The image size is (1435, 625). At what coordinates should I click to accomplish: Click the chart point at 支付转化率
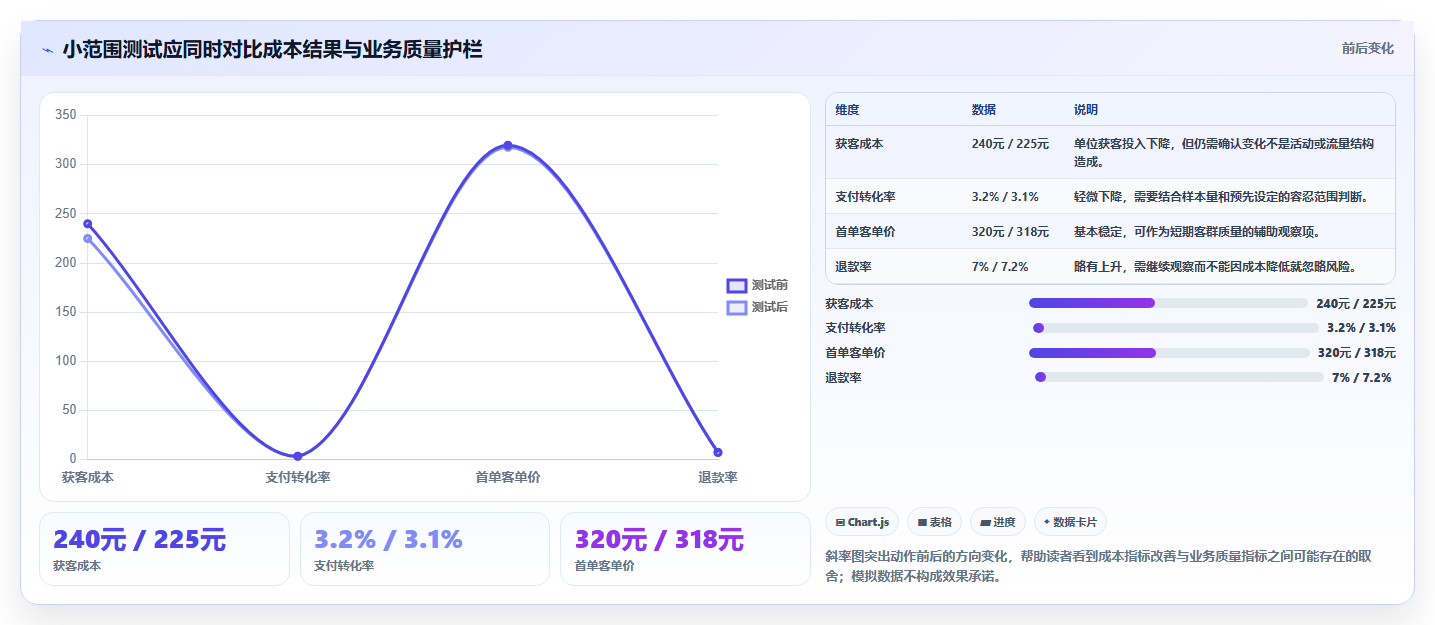click(x=298, y=456)
